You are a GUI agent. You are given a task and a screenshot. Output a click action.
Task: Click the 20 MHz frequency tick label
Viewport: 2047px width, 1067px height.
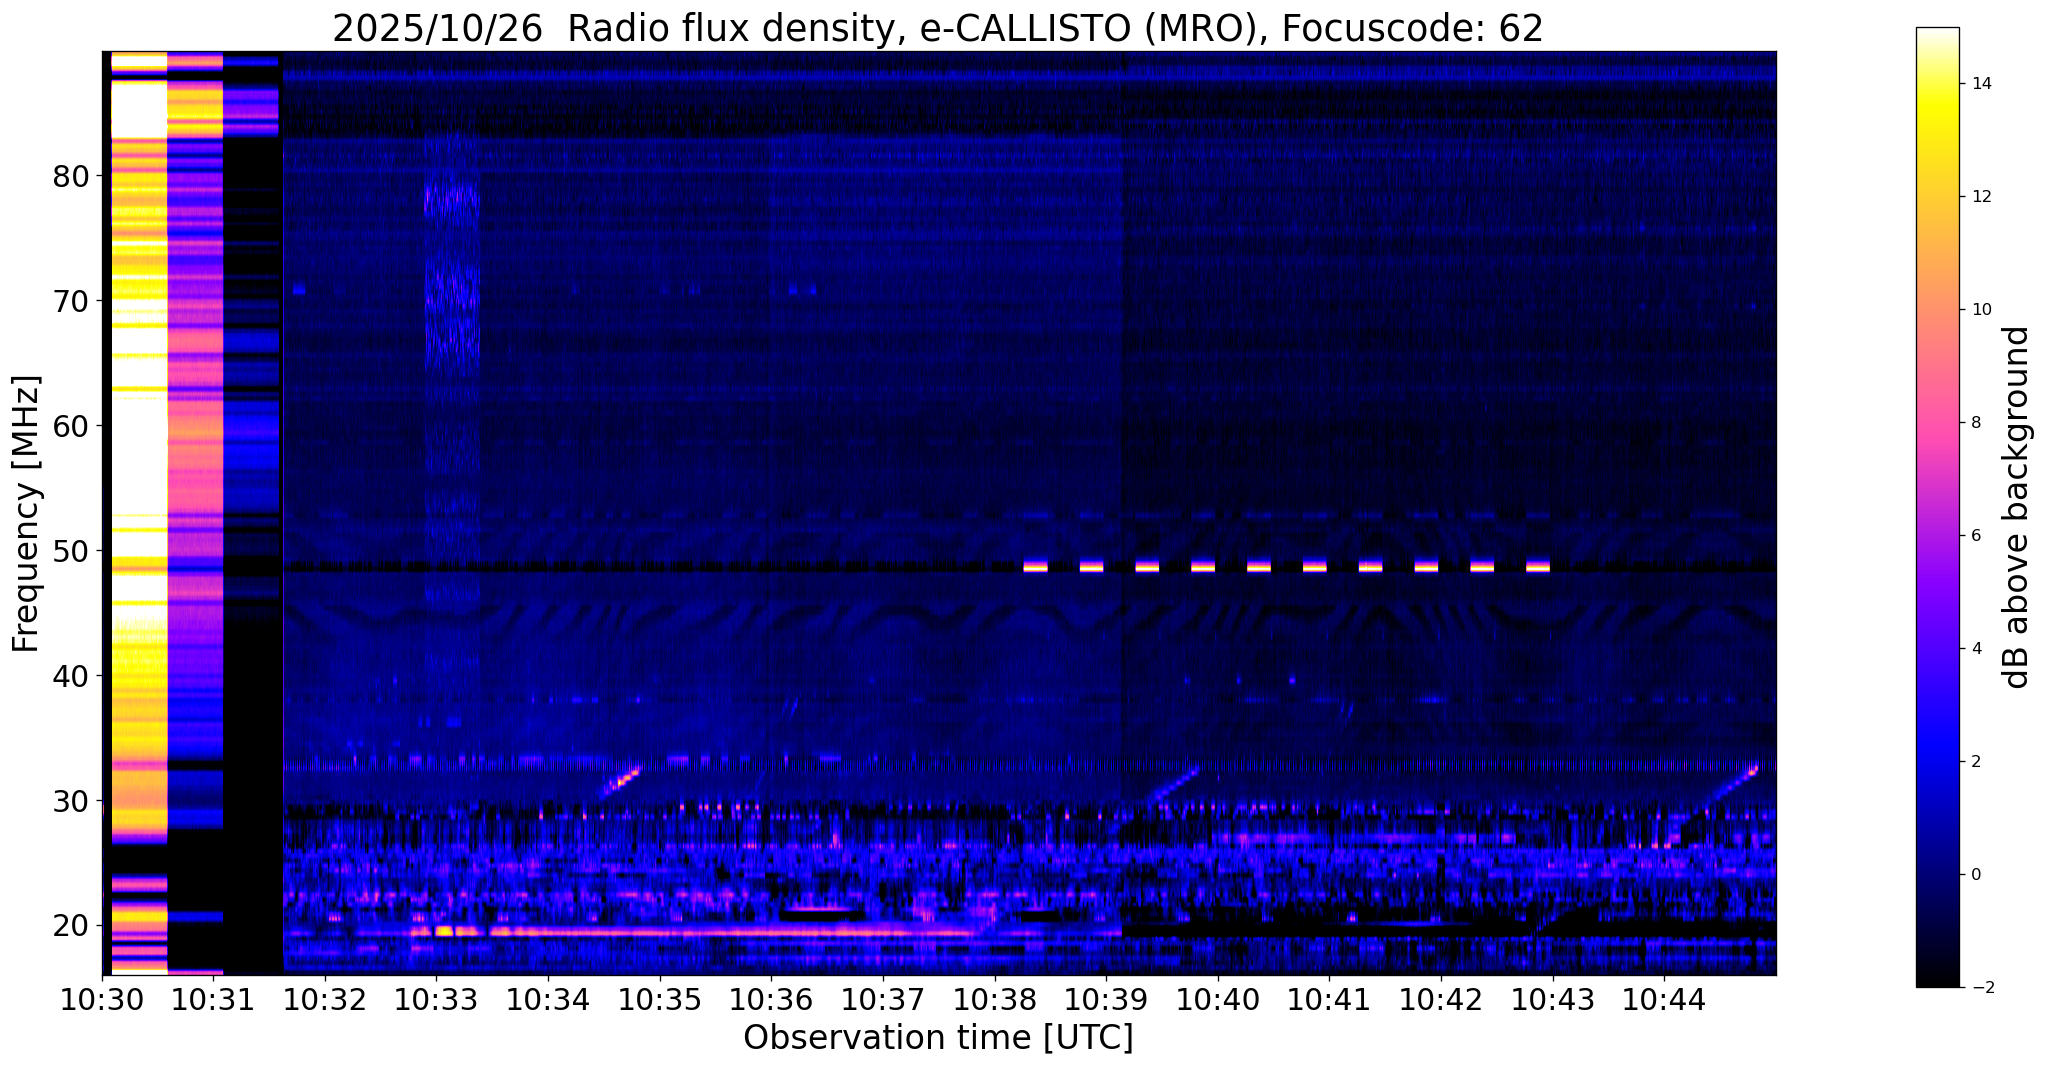tap(70, 926)
